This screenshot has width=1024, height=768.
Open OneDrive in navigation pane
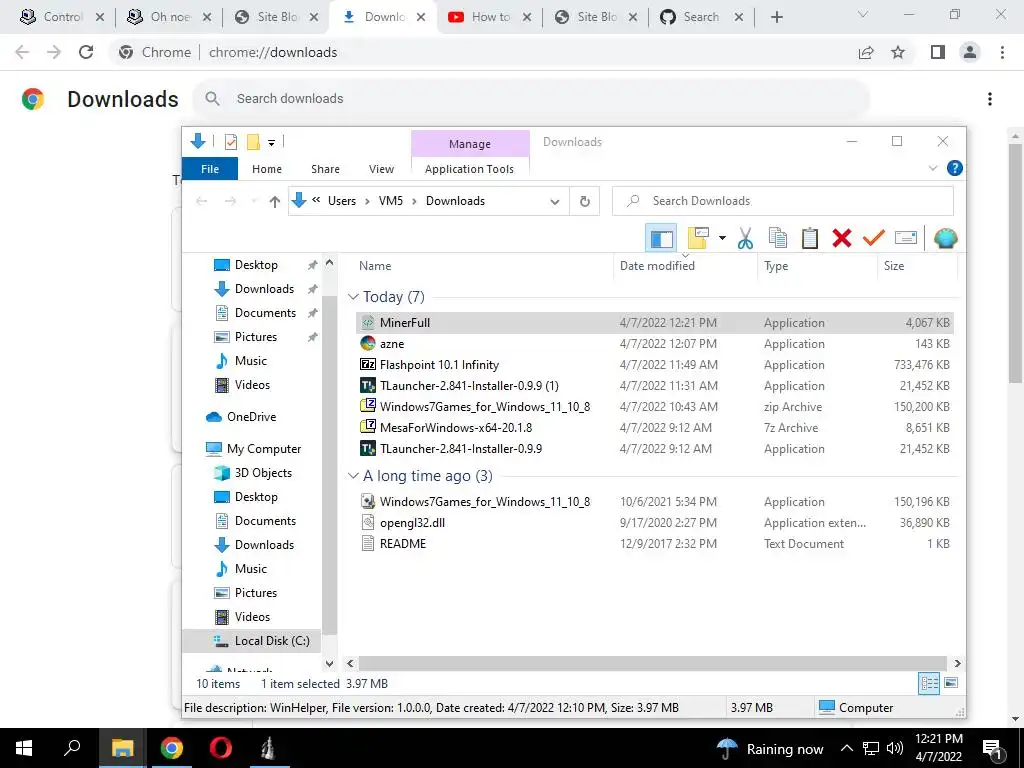pyautogui.click(x=251, y=417)
